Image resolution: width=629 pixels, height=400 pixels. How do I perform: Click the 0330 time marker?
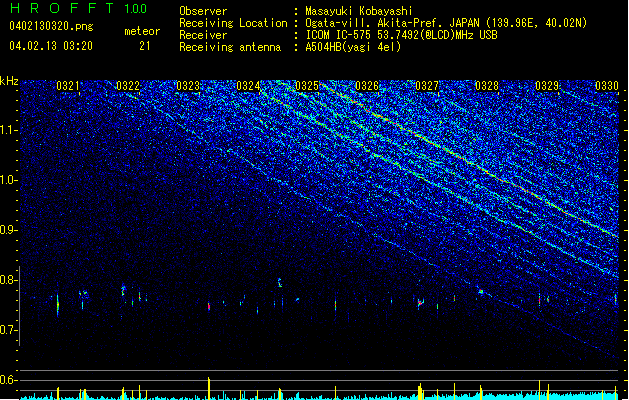(x=607, y=85)
